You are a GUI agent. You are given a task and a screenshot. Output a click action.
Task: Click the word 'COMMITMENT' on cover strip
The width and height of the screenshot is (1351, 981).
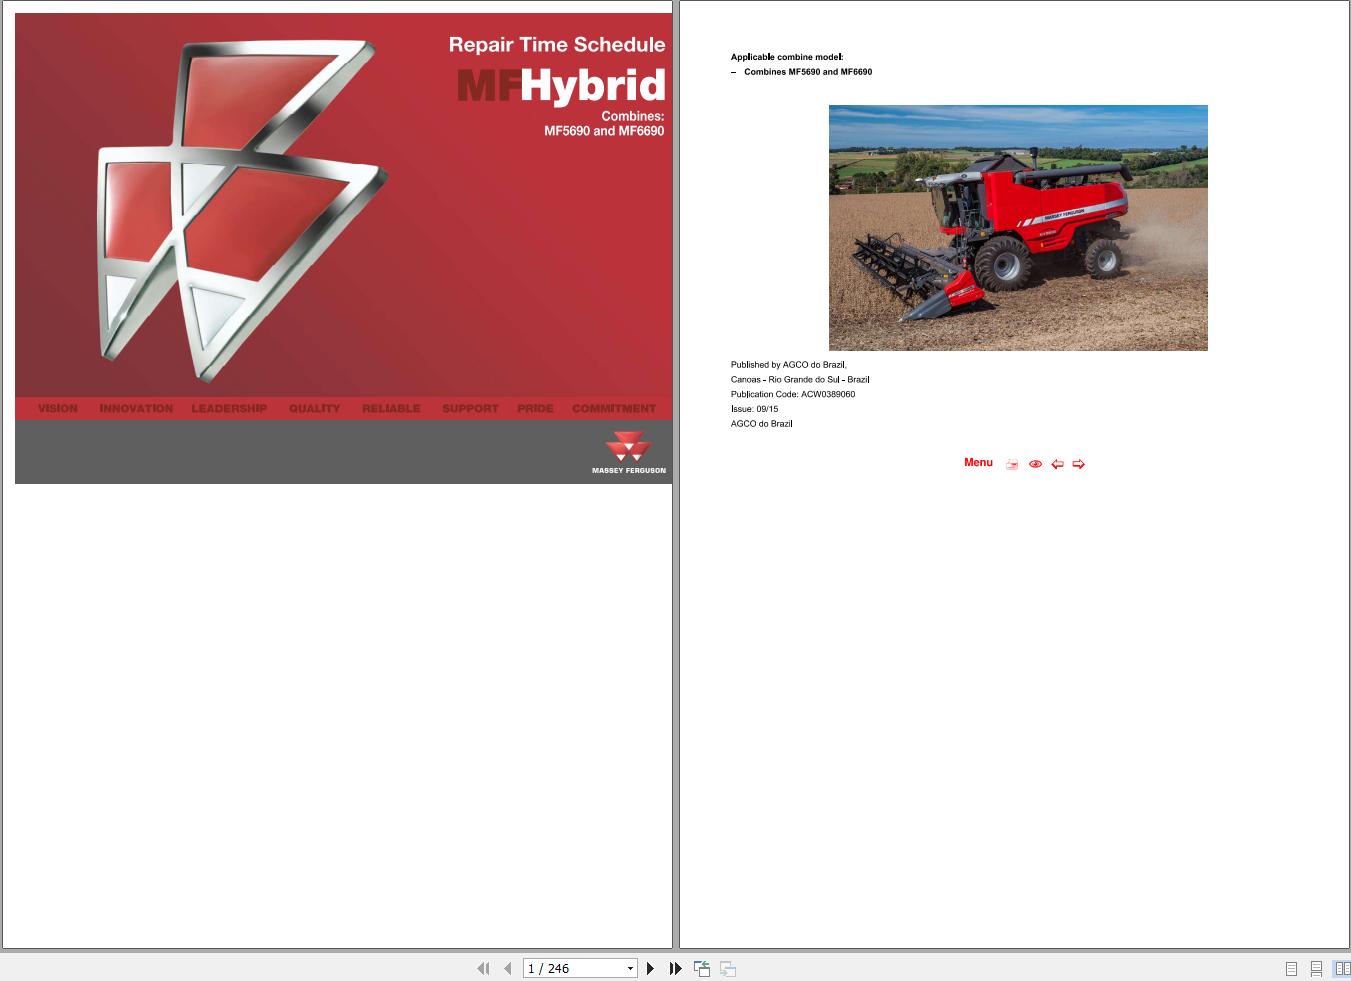click(x=614, y=408)
